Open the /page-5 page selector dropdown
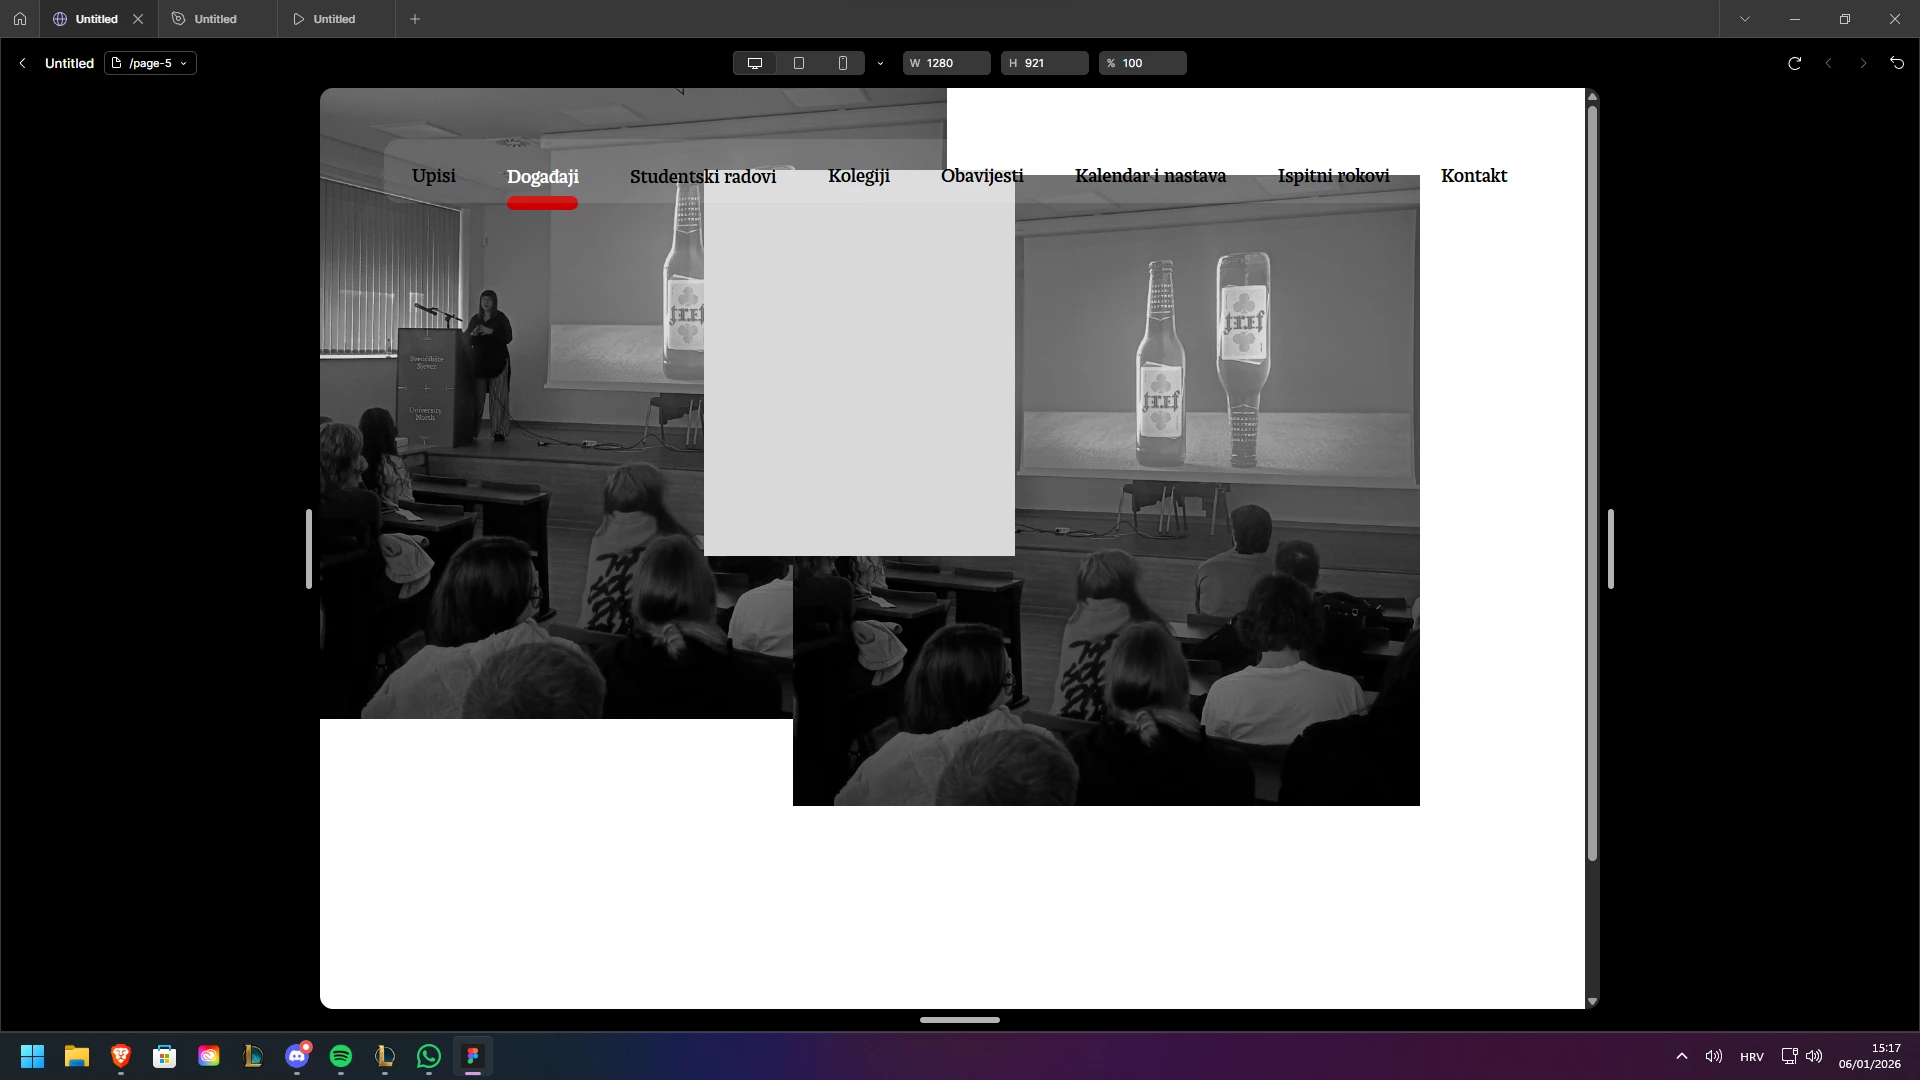 150,63
